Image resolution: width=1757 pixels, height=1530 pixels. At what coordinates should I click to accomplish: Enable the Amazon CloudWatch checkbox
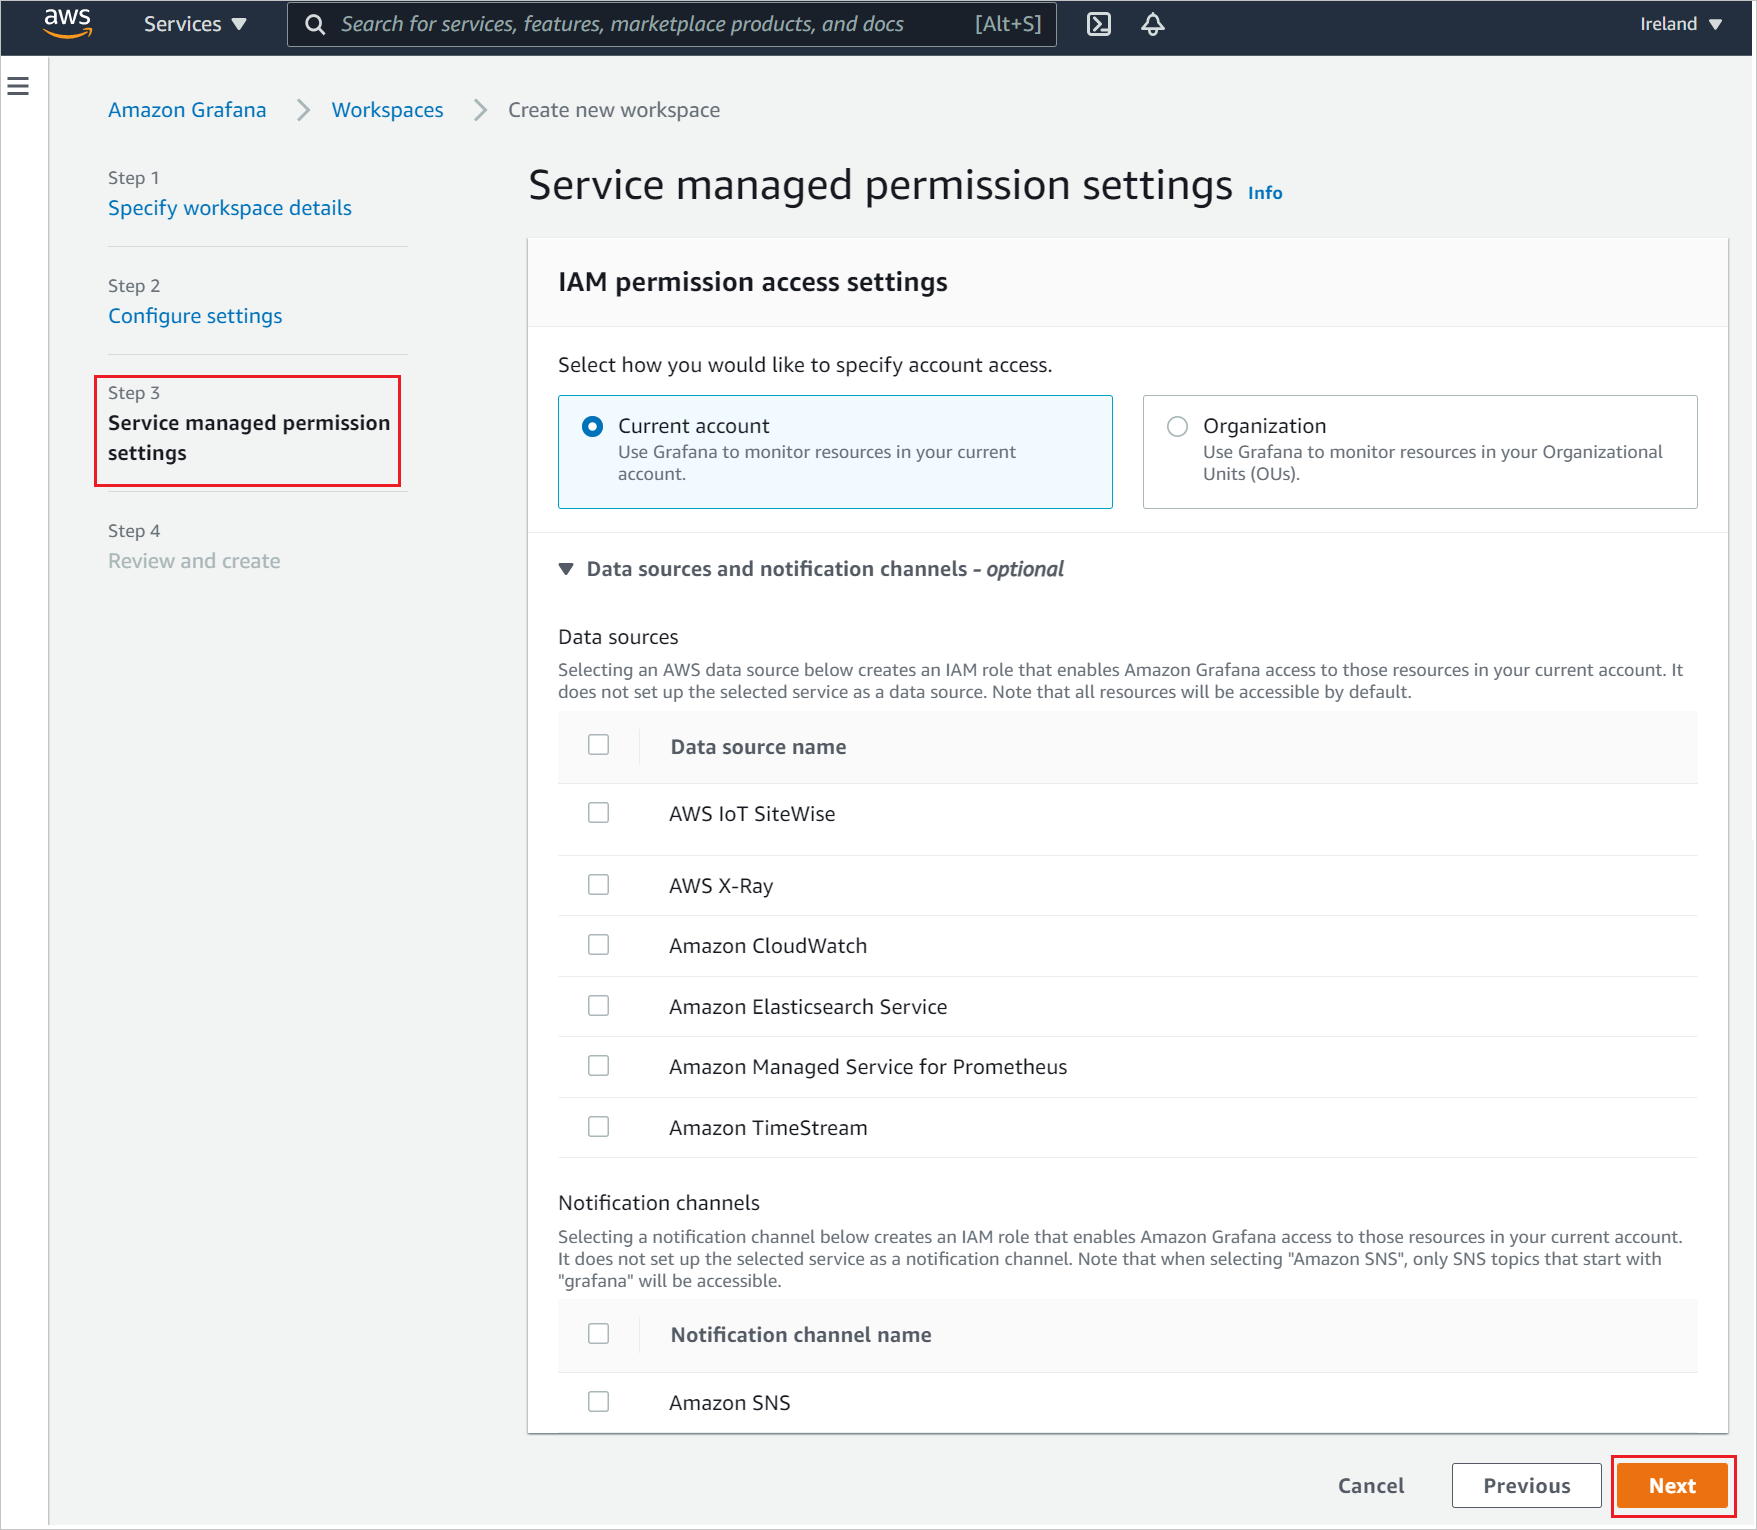(599, 945)
